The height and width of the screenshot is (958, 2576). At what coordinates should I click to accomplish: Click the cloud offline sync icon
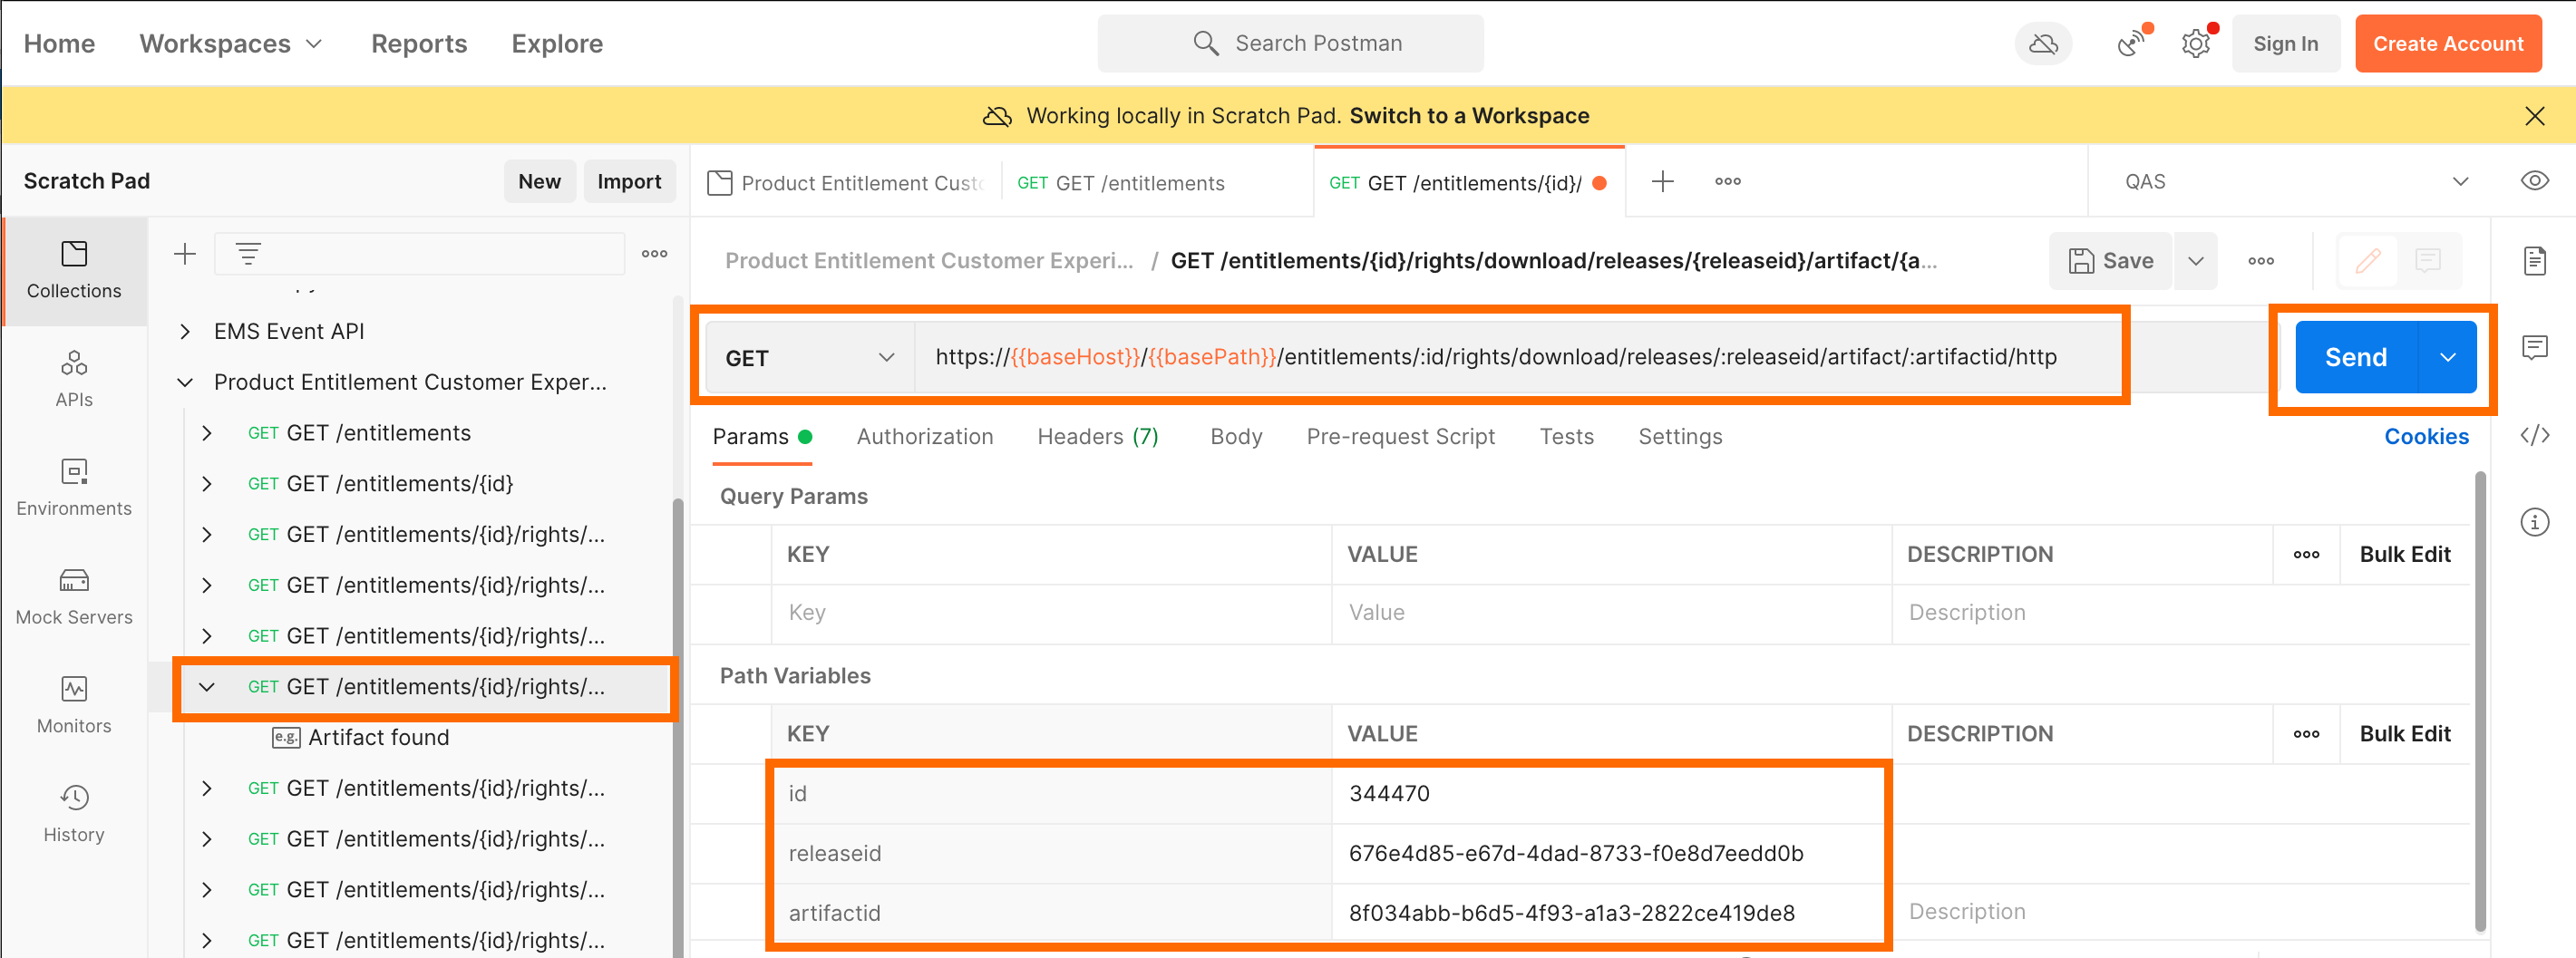2043,44
